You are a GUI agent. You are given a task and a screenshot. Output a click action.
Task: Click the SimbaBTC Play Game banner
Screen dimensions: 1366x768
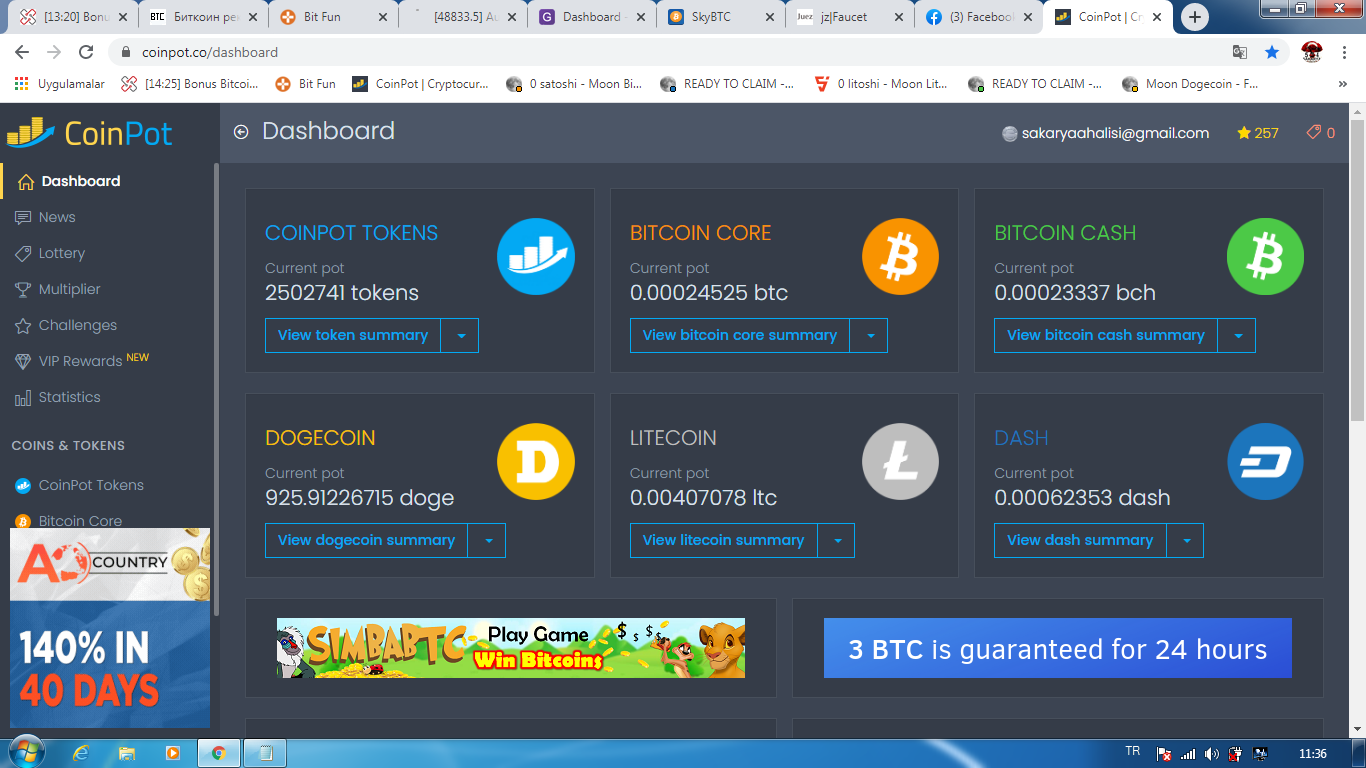[x=511, y=648]
